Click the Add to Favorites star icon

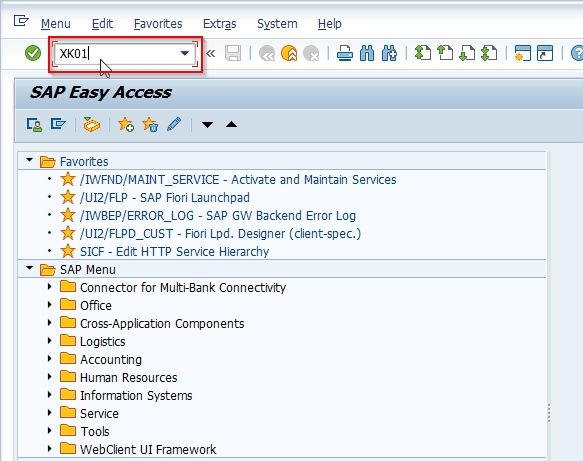point(126,125)
